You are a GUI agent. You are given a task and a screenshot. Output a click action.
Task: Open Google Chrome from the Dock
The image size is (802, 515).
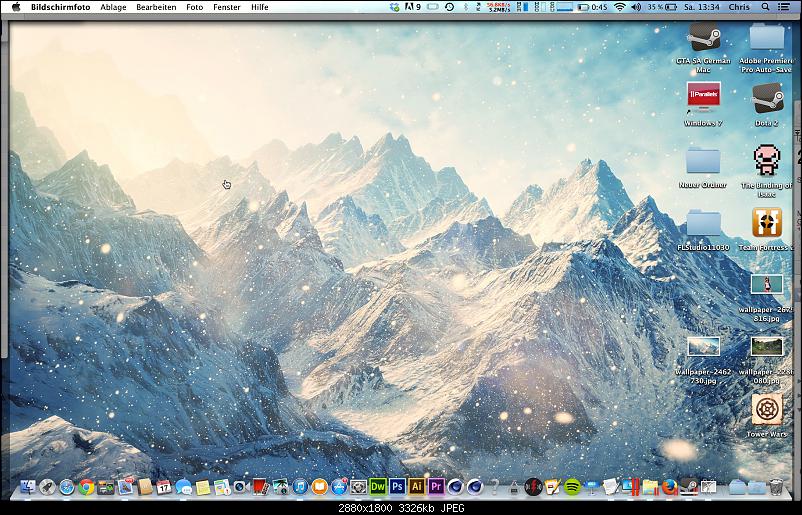pos(86,487)
